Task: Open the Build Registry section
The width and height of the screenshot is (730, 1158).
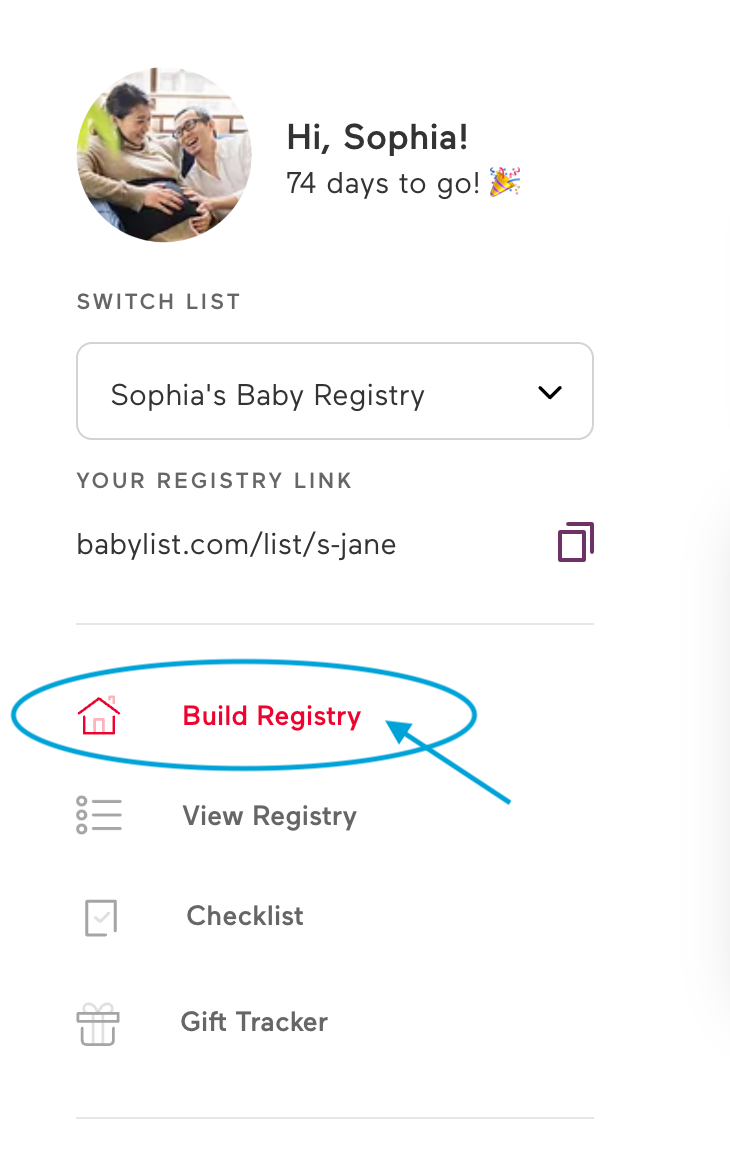Action: point(271,715)
